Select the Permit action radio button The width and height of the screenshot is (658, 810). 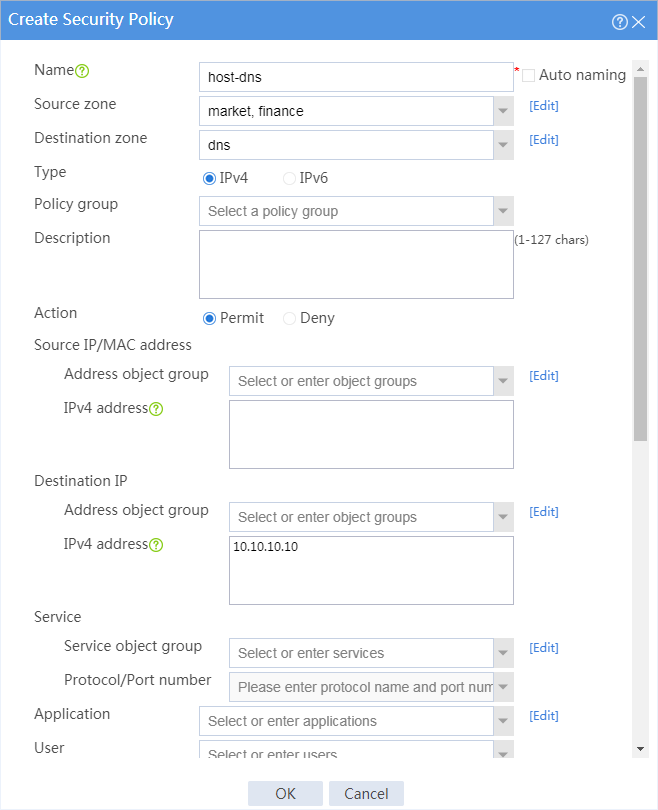click(209, 318)
